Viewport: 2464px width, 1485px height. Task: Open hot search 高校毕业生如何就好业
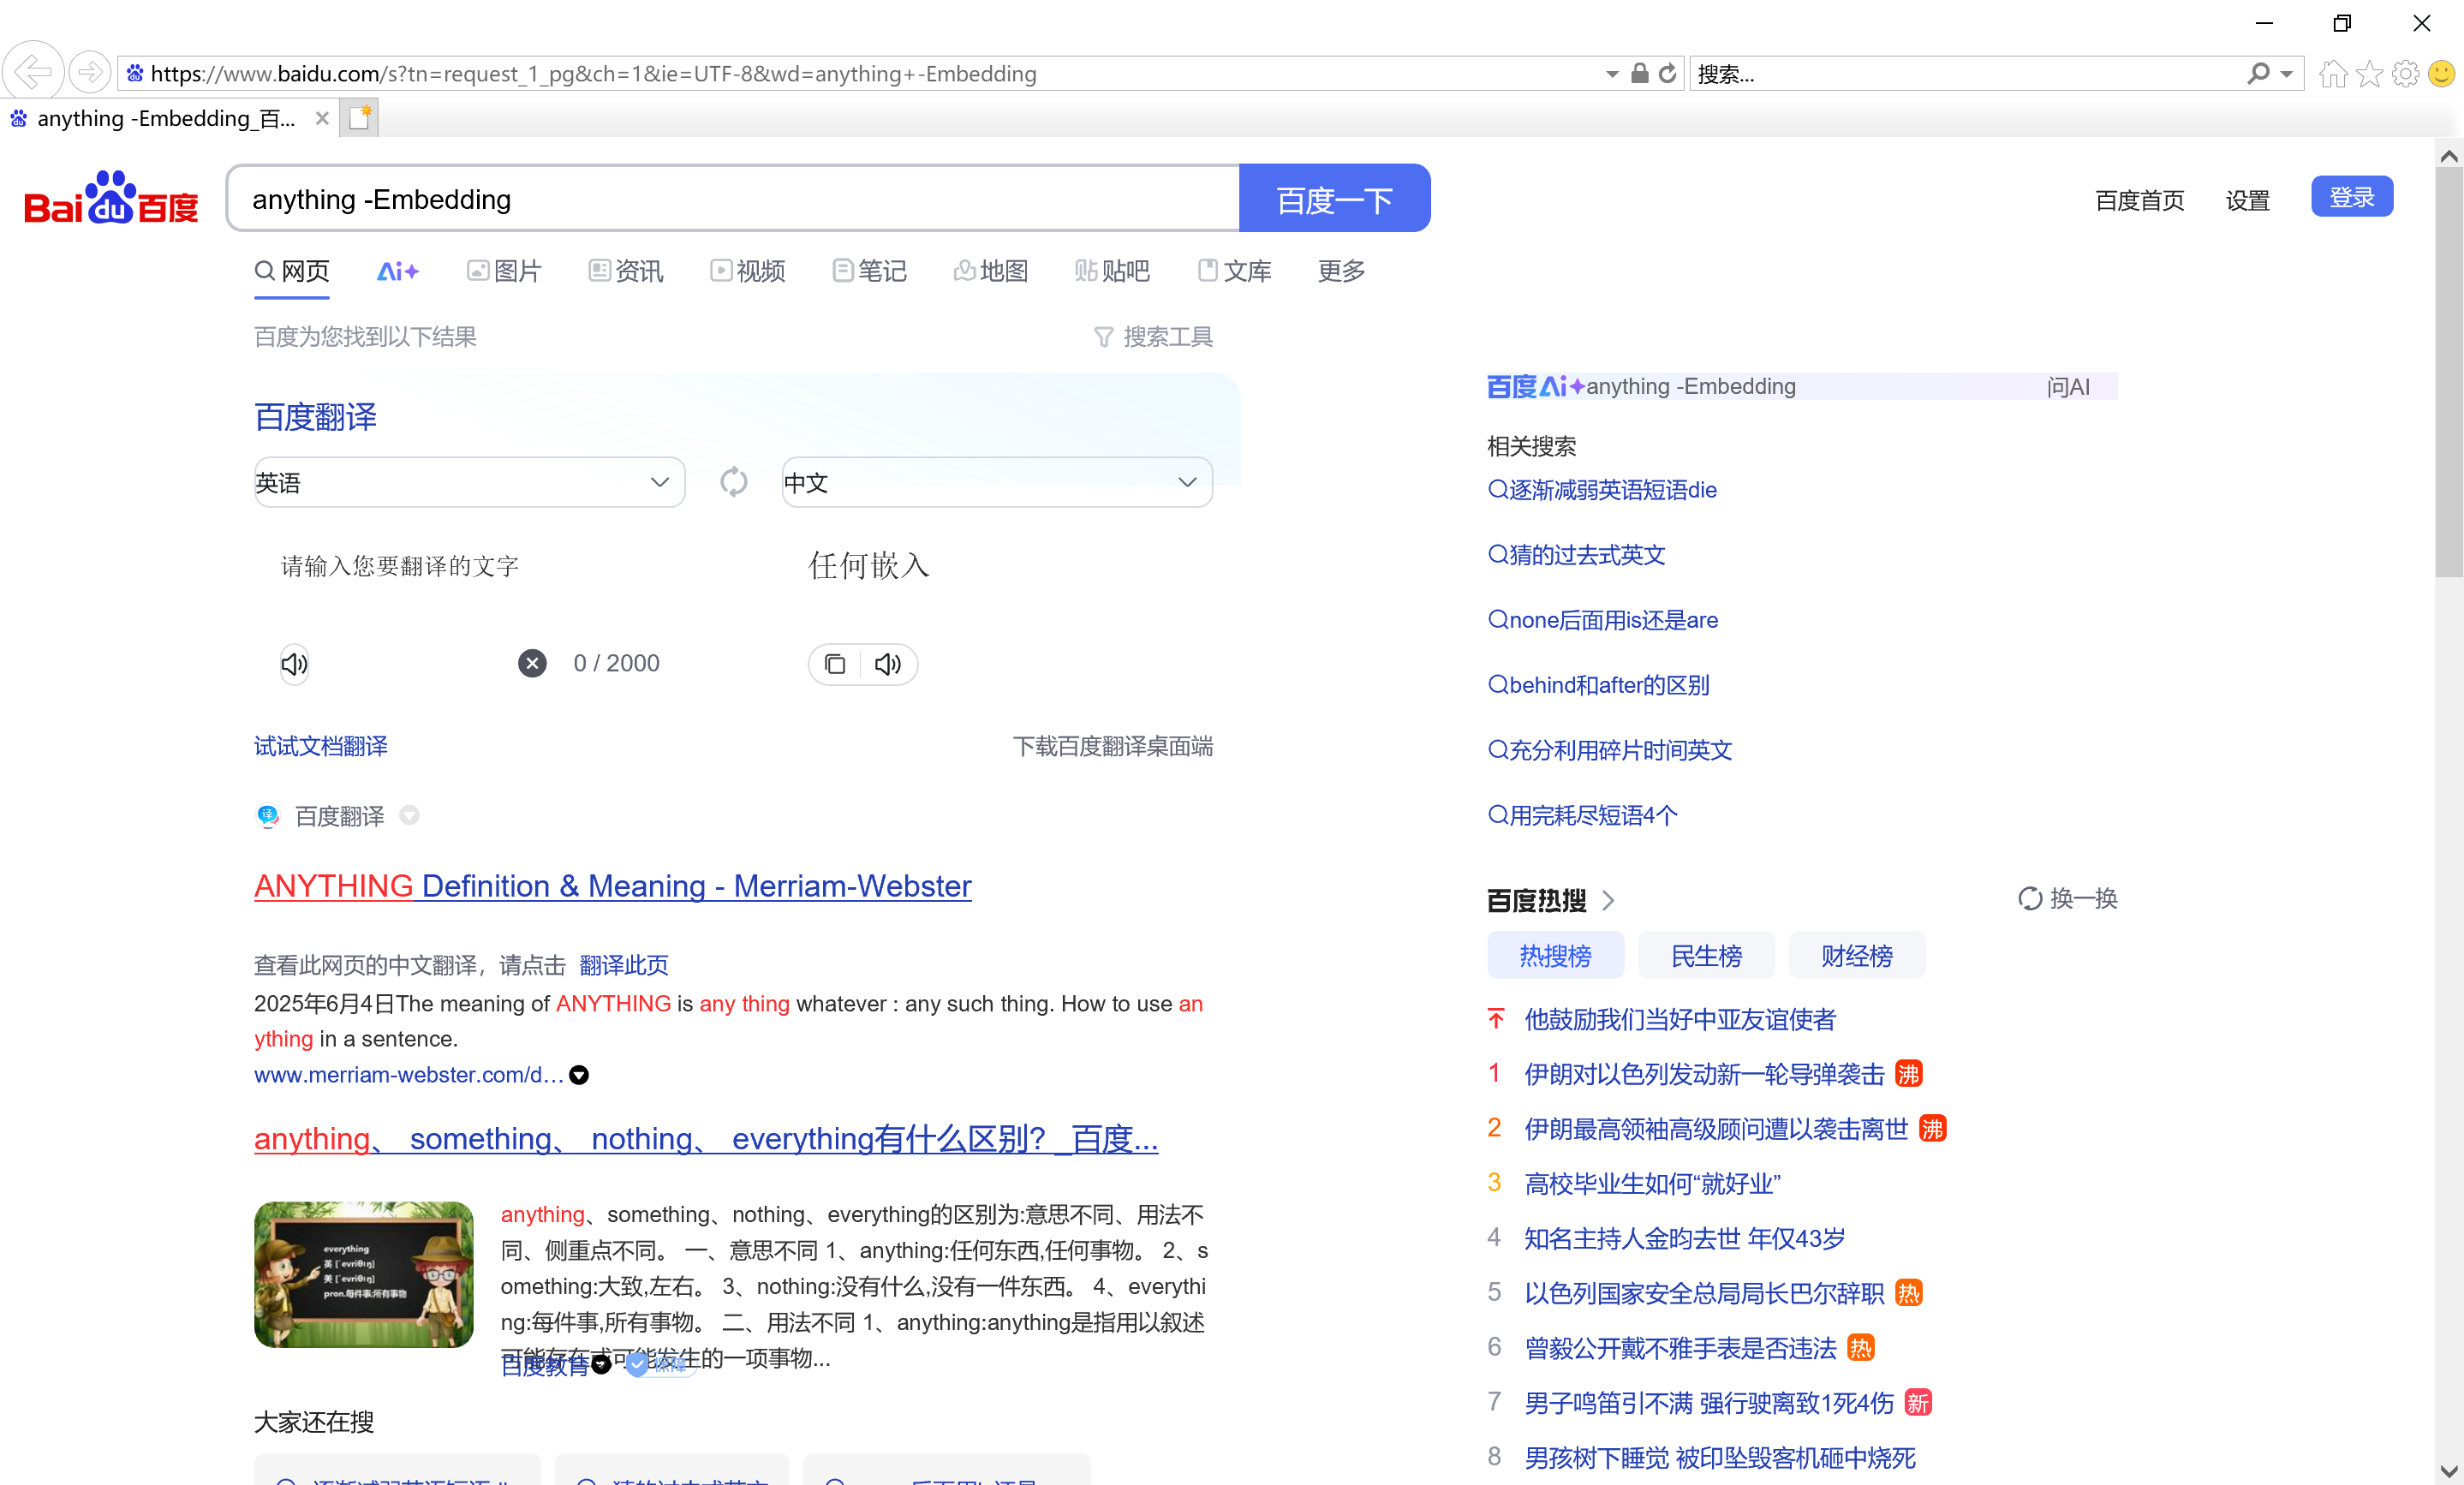tap(1652, 1184)
